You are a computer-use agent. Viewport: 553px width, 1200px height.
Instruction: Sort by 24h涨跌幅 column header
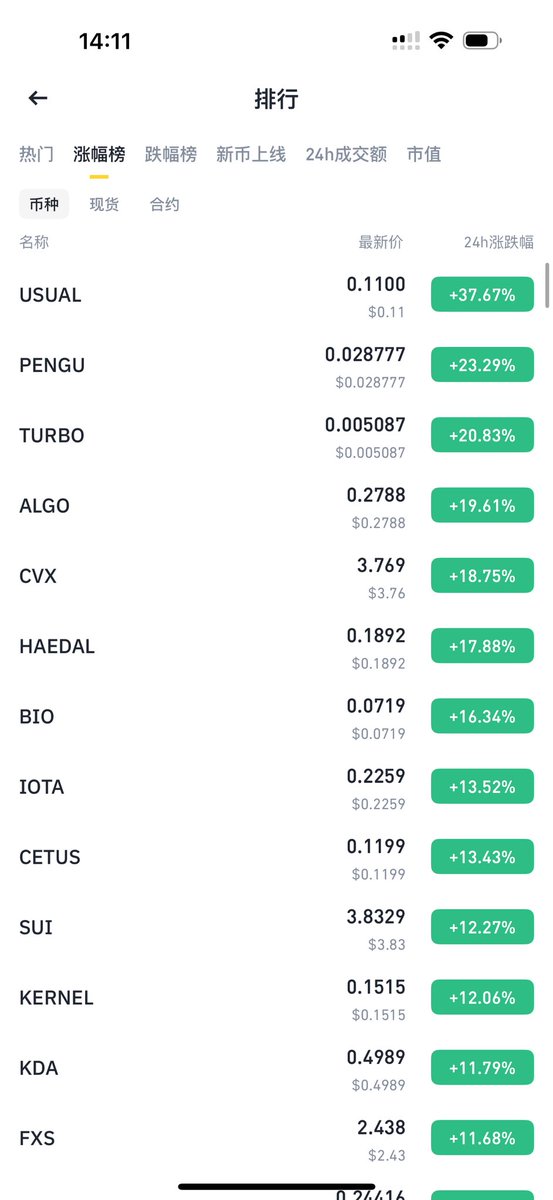(x=499, y=242)
